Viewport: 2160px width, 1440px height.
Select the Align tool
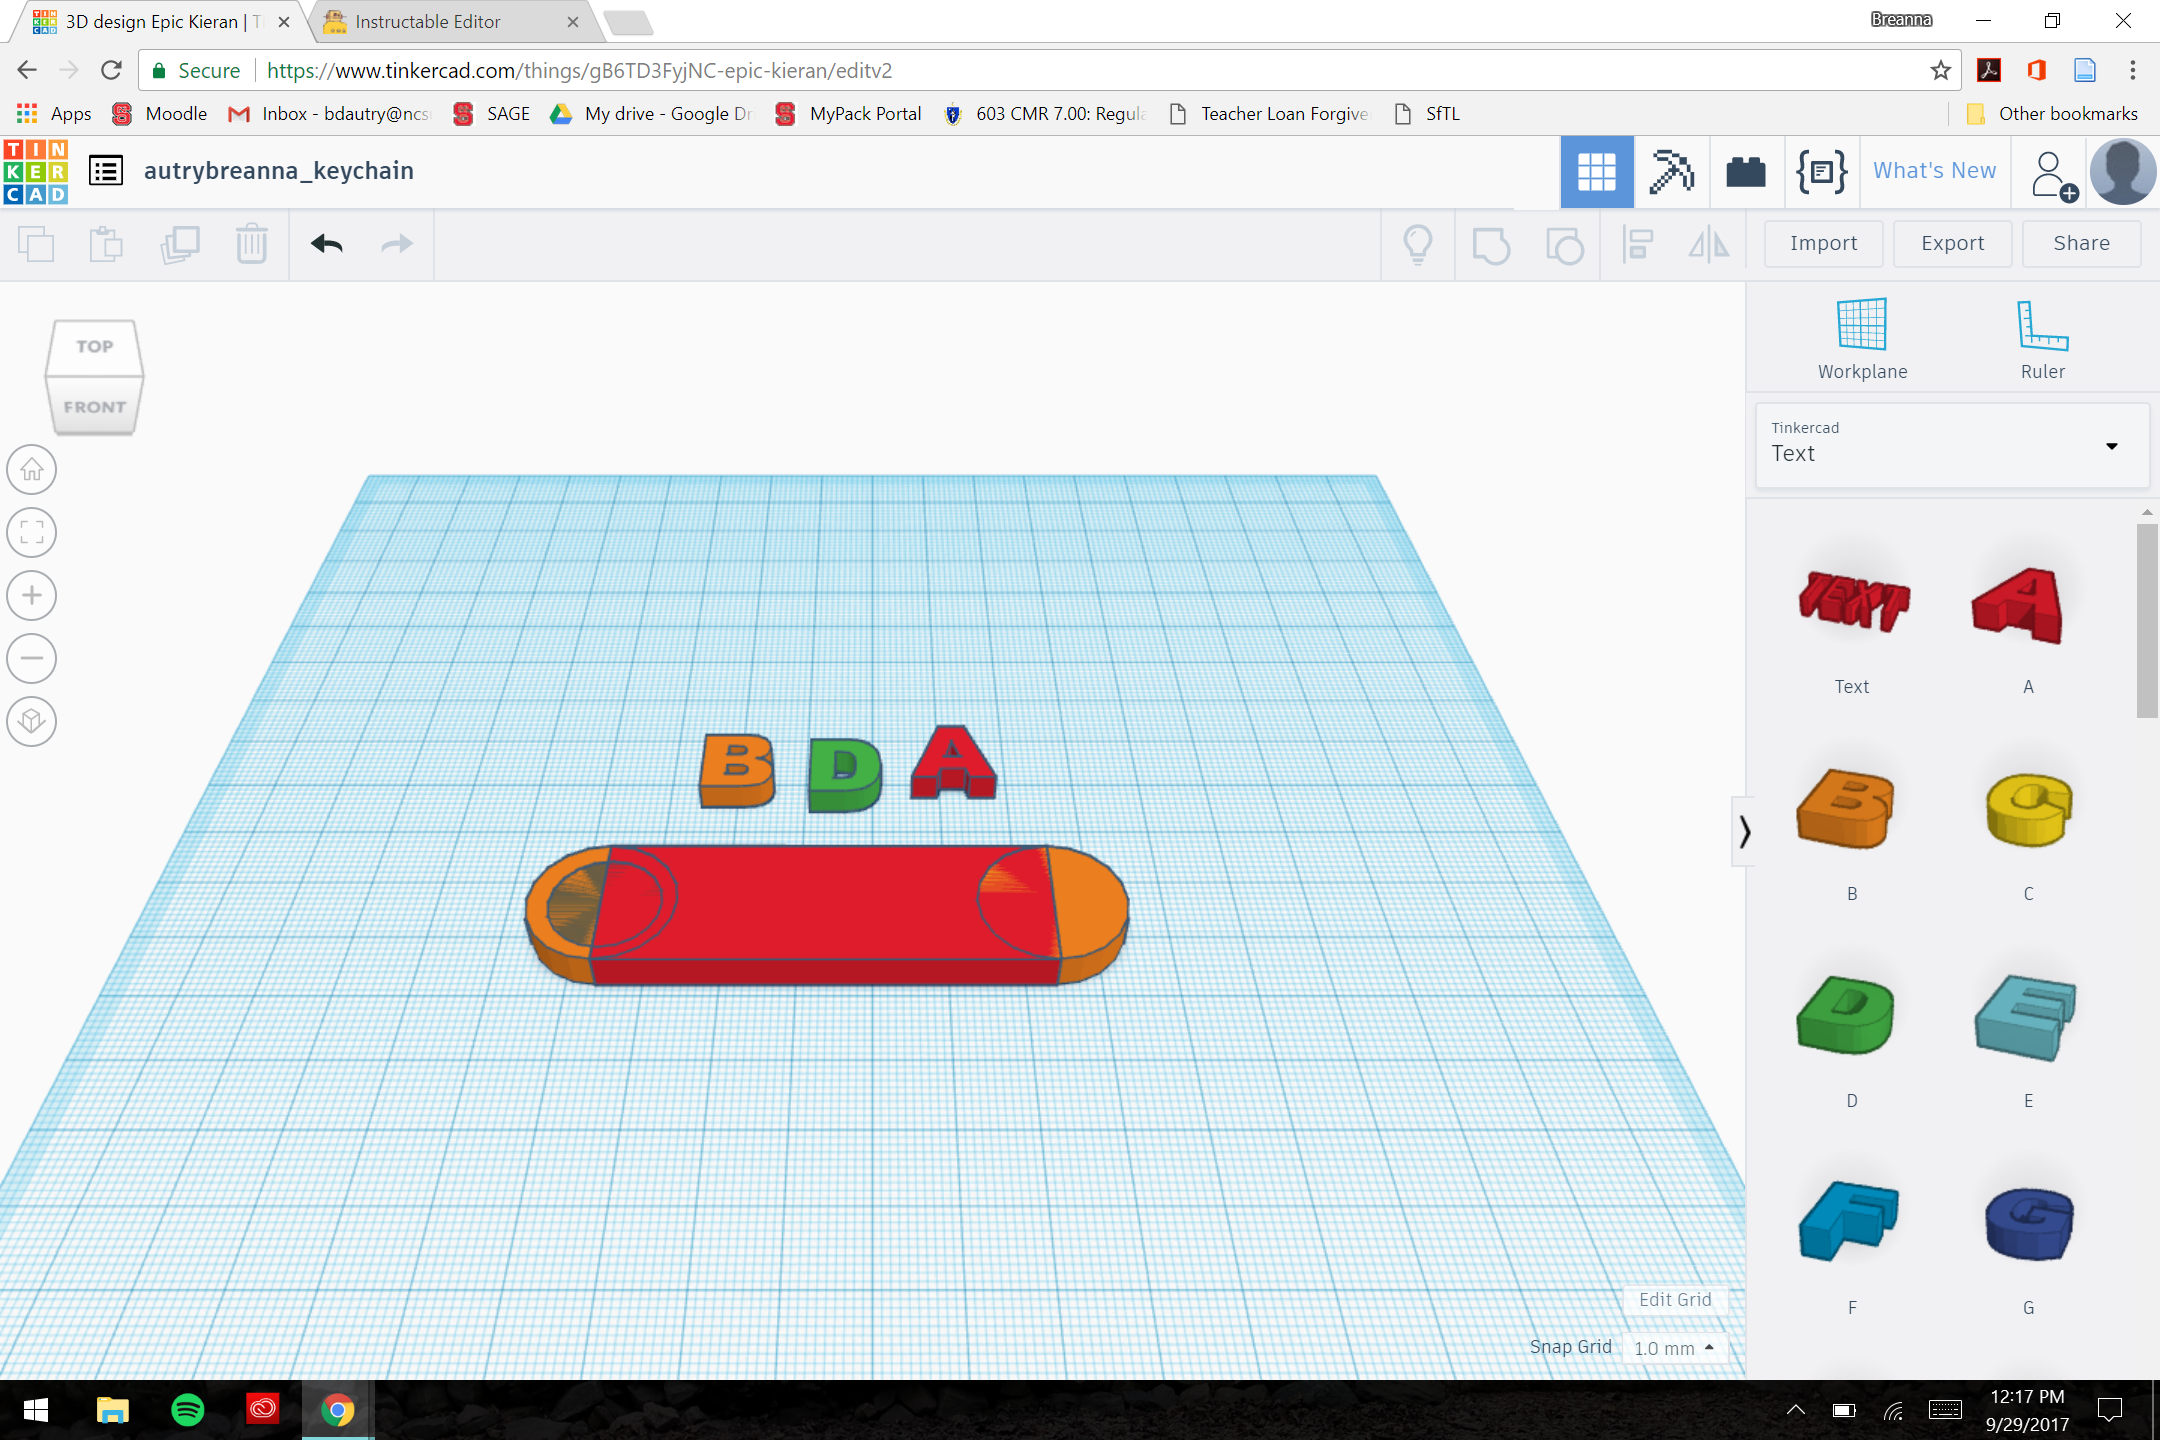pos(1637,244)
